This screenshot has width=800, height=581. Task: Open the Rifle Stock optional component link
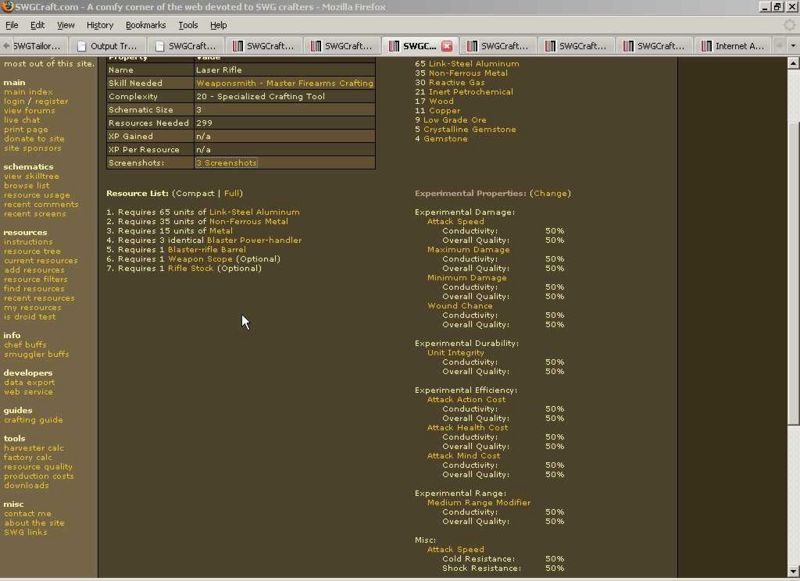(x=191, y=269)
